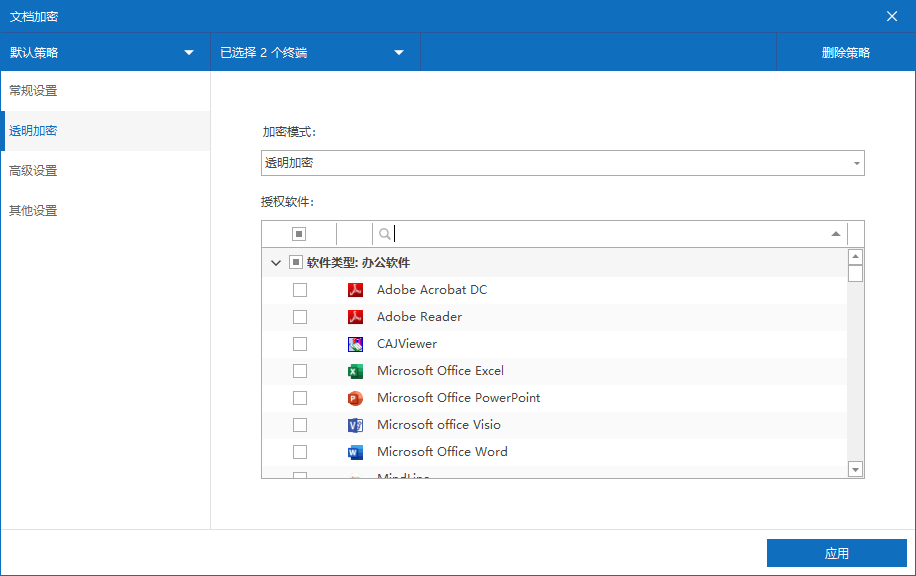Open the 高级设置 section

[33, 171]
